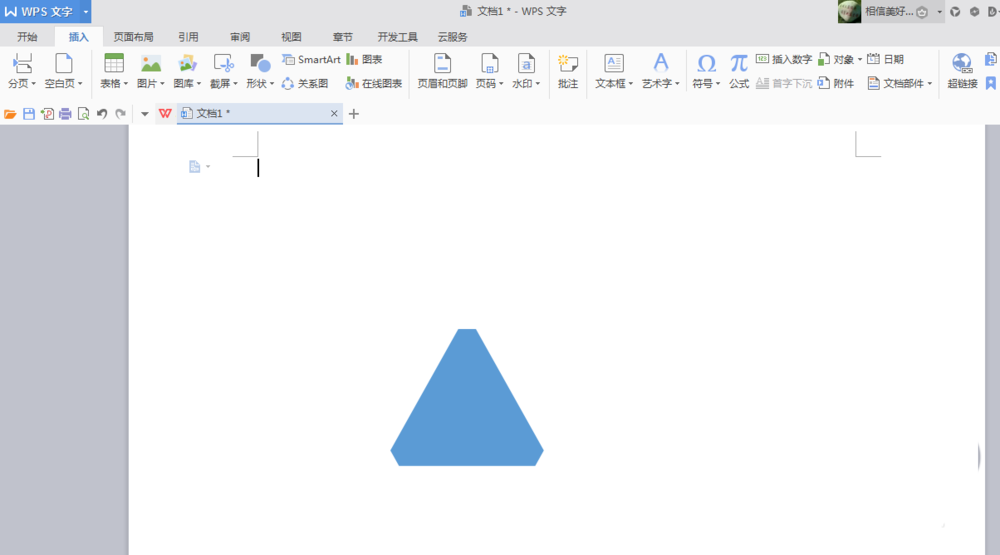Viewport: 1000px width, 555px height.
Task: Click 插入数字 insert number
Action: pos(784,59)
